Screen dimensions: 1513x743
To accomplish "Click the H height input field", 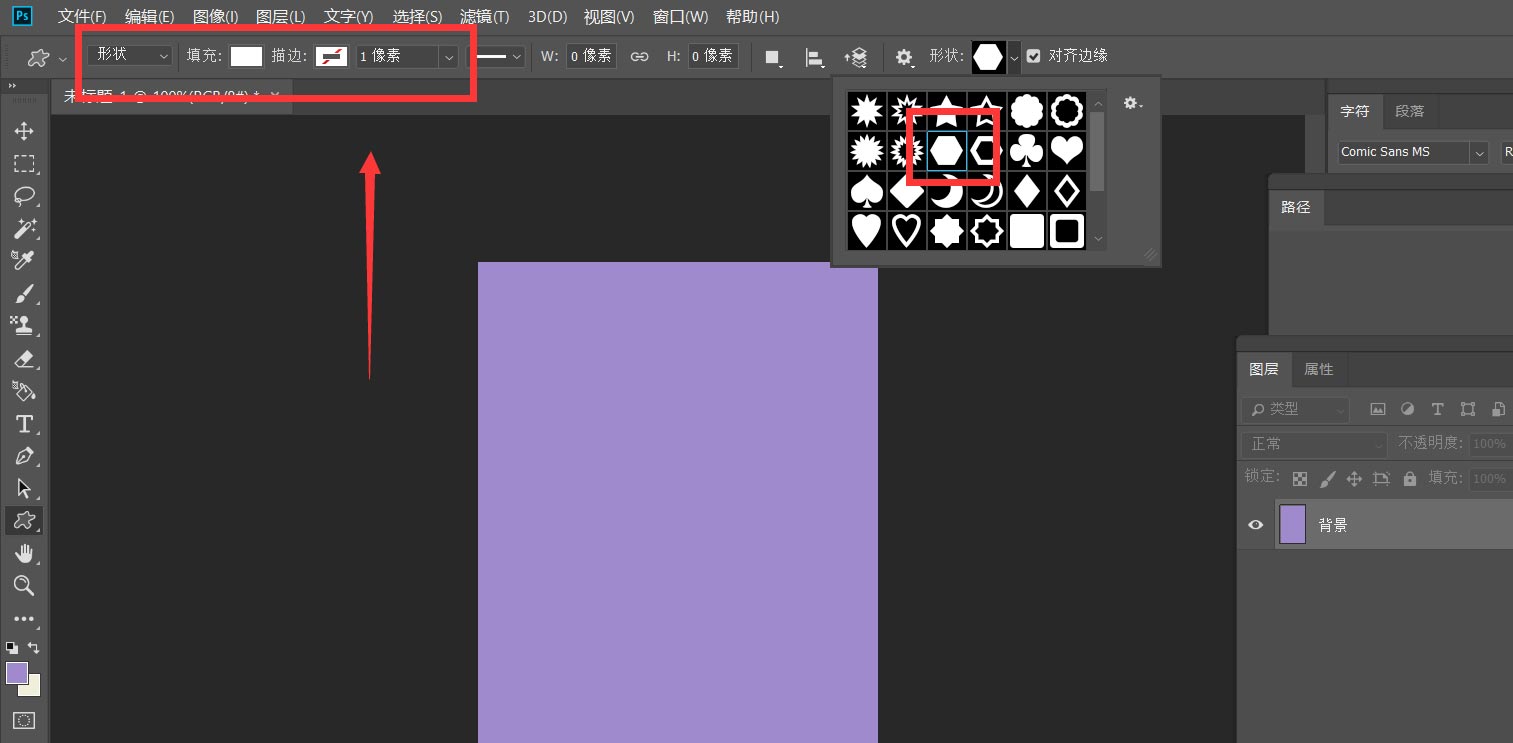I will pyautogui.click(x=712, y=56).
